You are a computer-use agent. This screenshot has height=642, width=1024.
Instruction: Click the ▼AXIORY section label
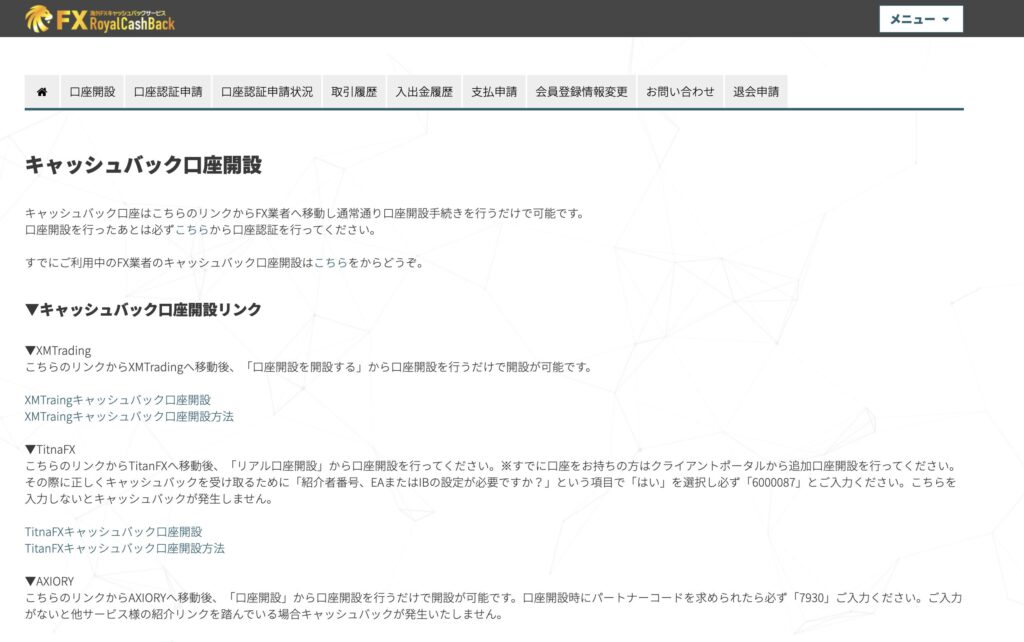click(50, 581)
